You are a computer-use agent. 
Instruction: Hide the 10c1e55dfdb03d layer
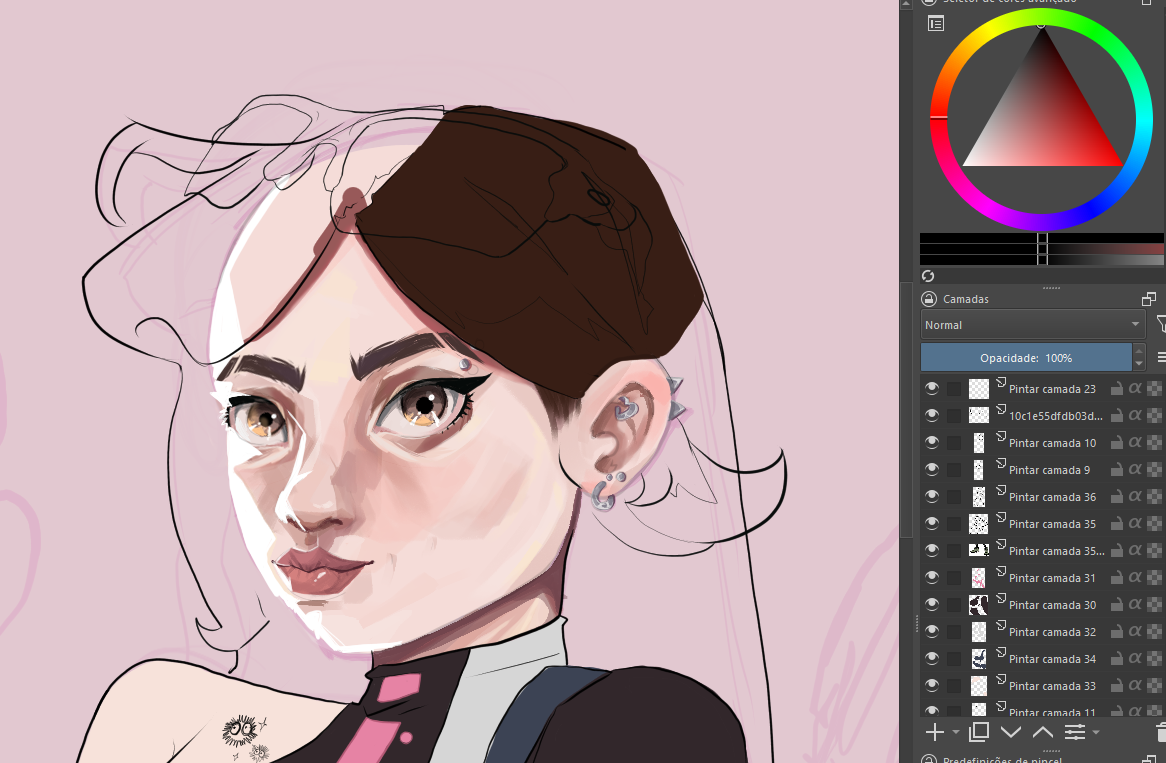click(x=932, y=415)
